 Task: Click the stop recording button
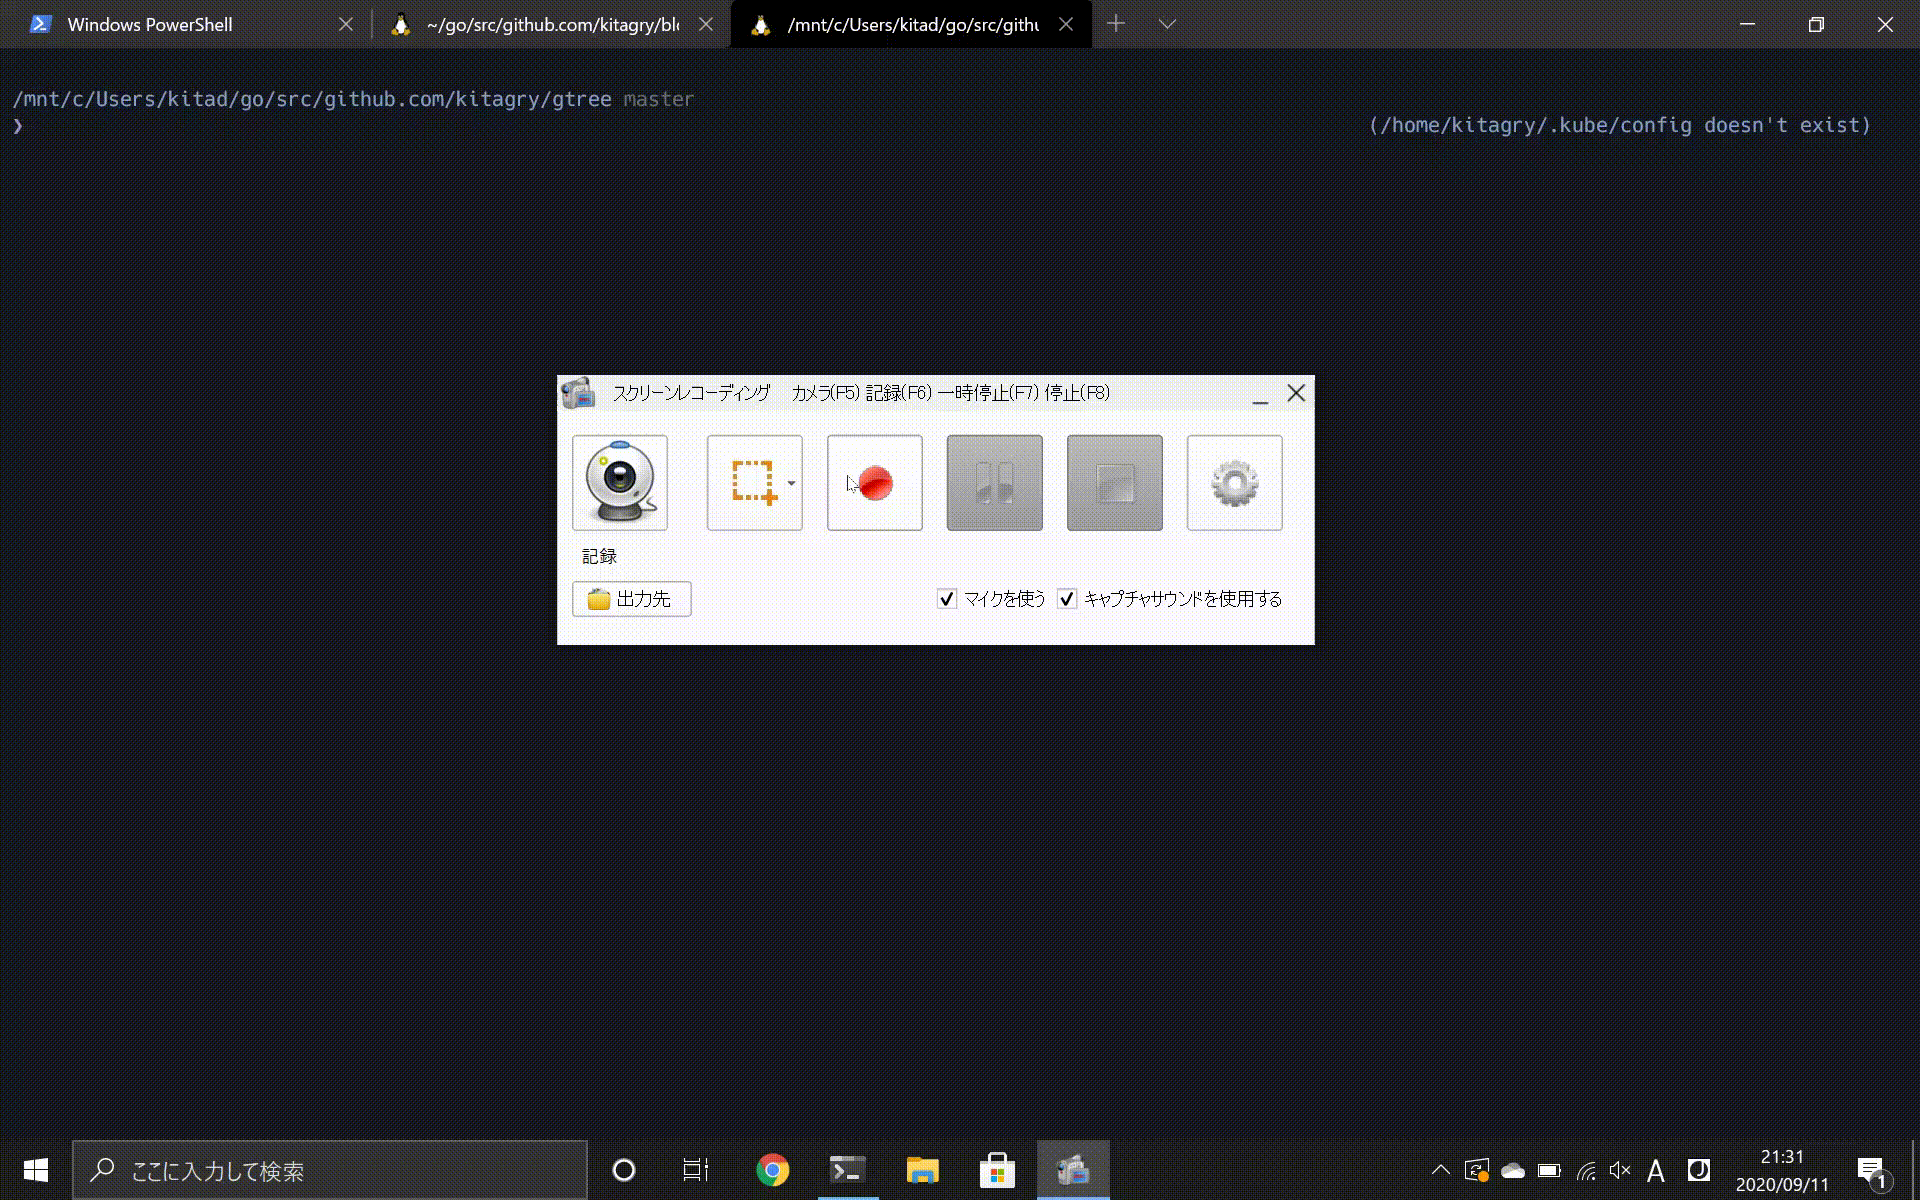(1114, 482)
